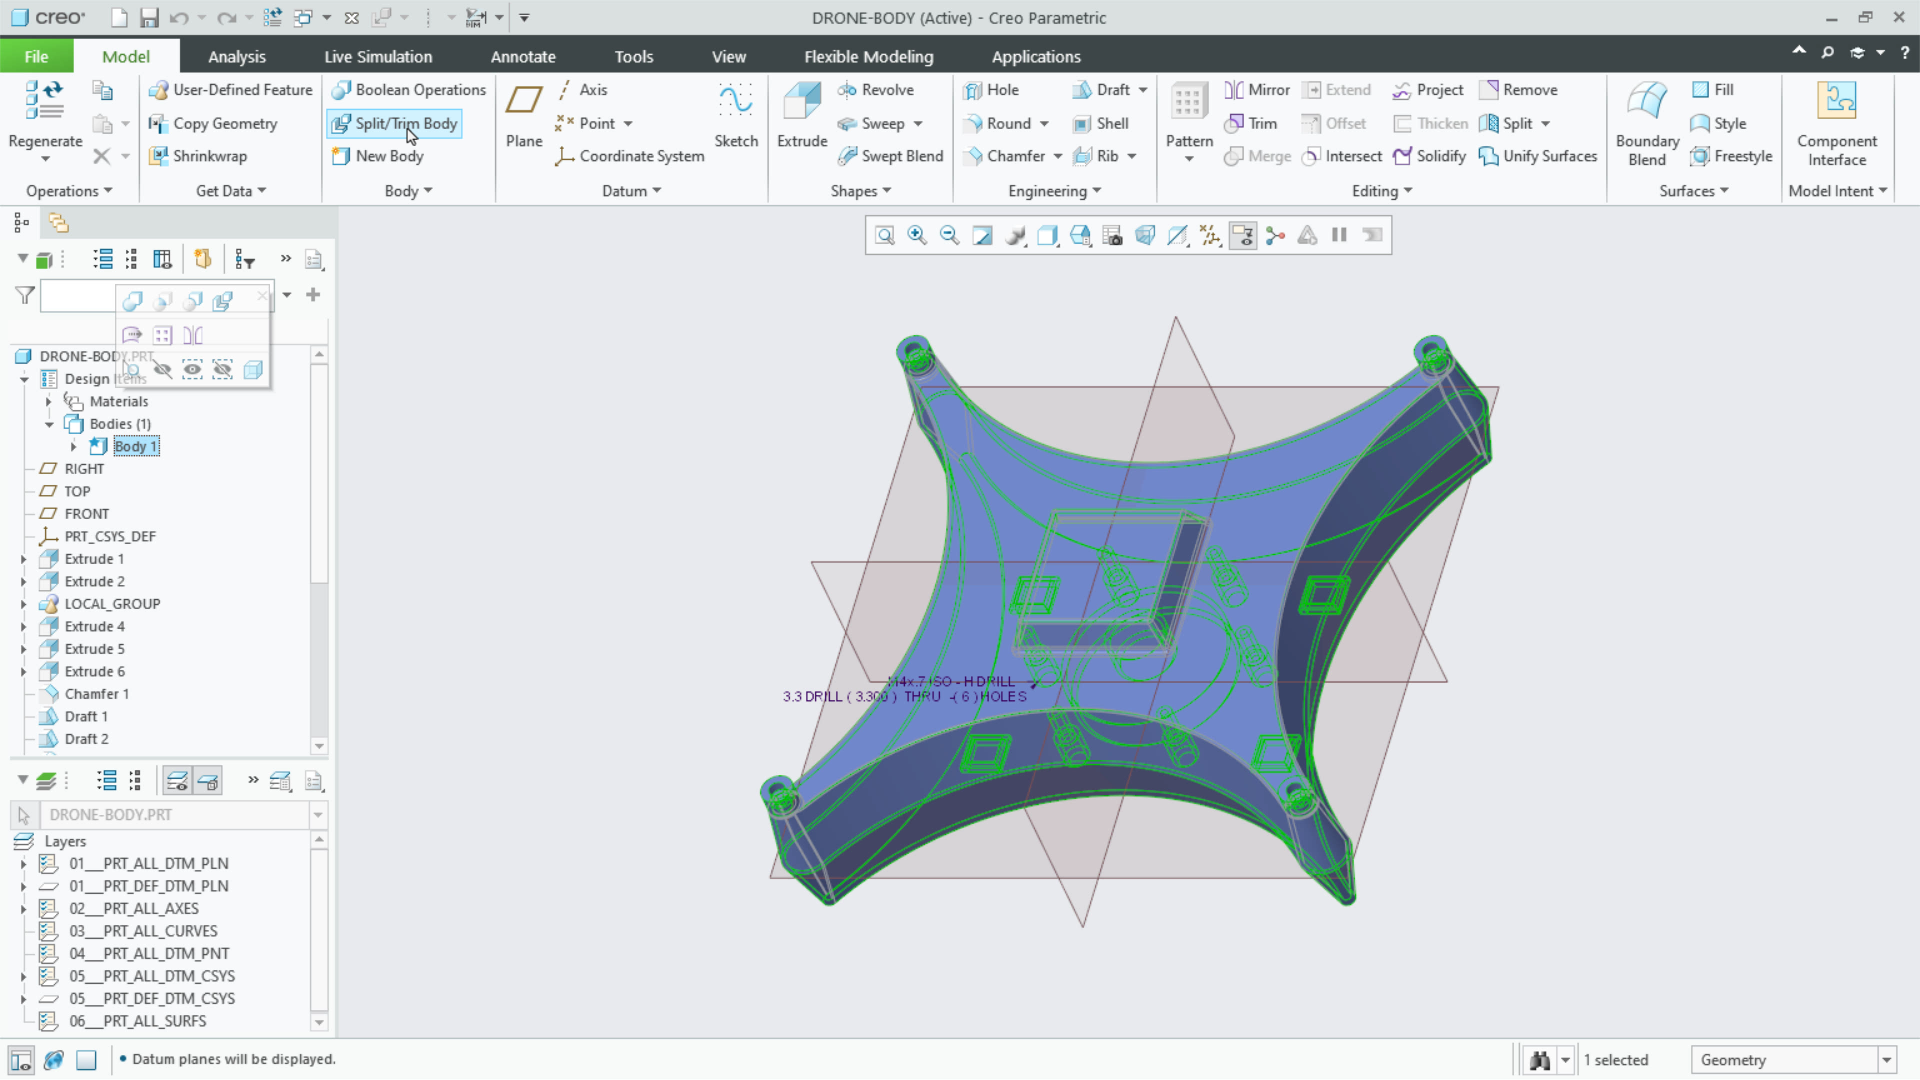
Task: Open the Pattern tool
Action: (x=1188, y=112)
